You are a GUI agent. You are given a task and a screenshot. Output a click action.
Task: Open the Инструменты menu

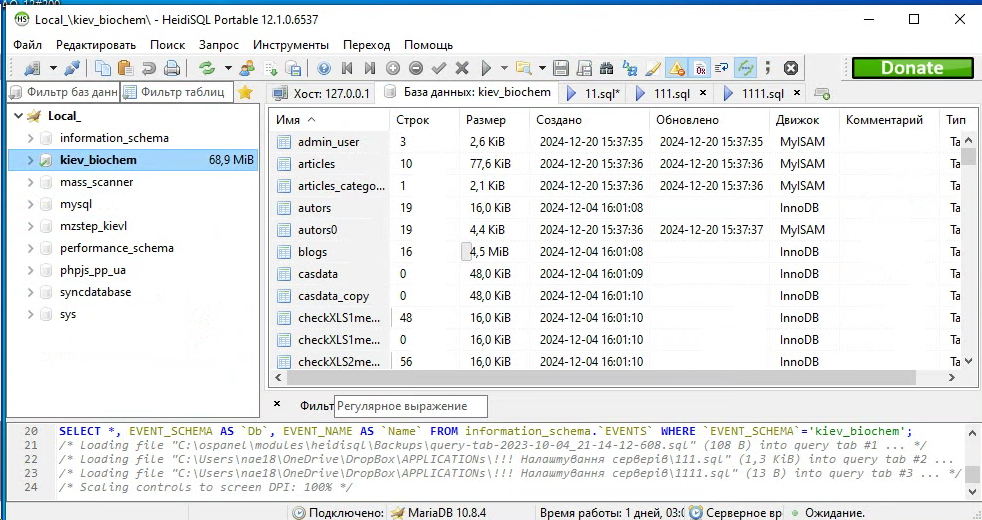point(290,45)
